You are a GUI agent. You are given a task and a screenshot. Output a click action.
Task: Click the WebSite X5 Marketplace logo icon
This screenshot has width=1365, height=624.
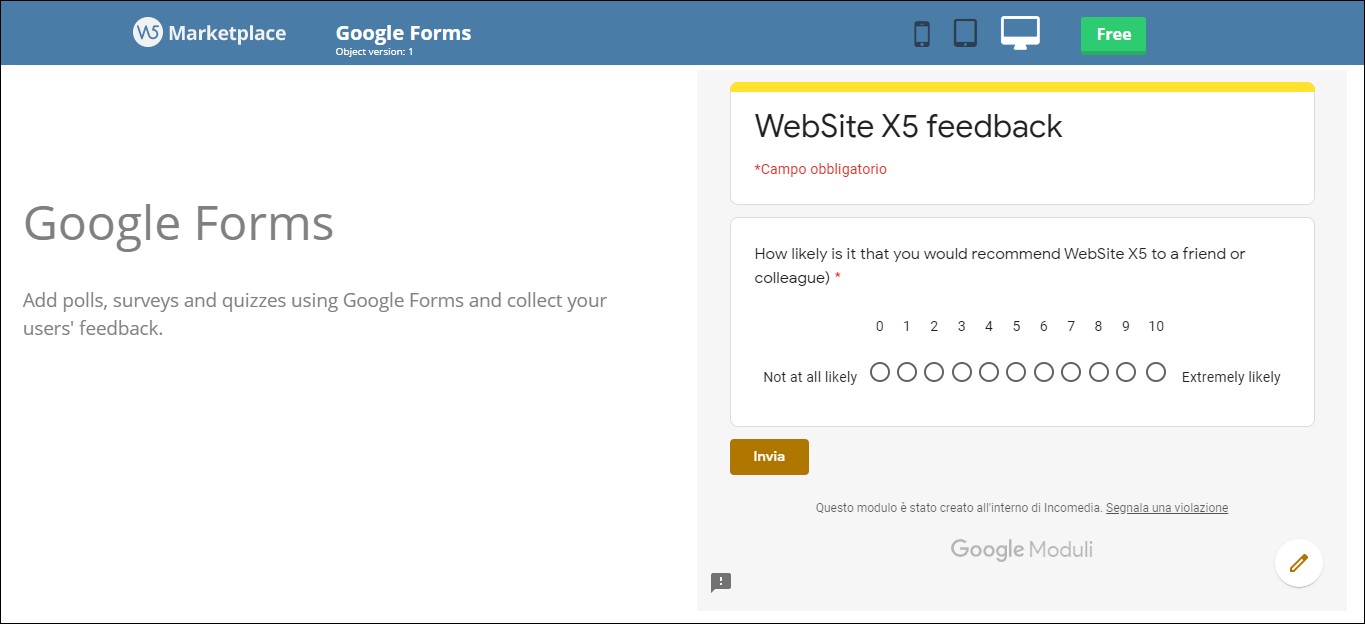tap(148, 32)
